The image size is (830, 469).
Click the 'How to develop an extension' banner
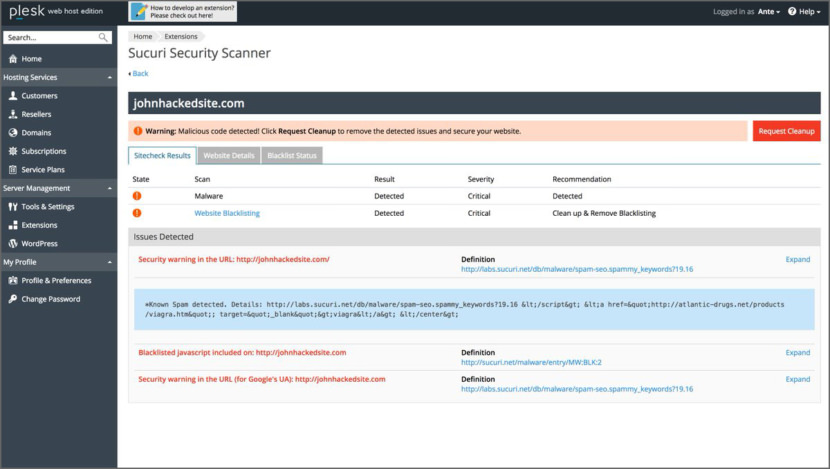[x=183, y=12]
